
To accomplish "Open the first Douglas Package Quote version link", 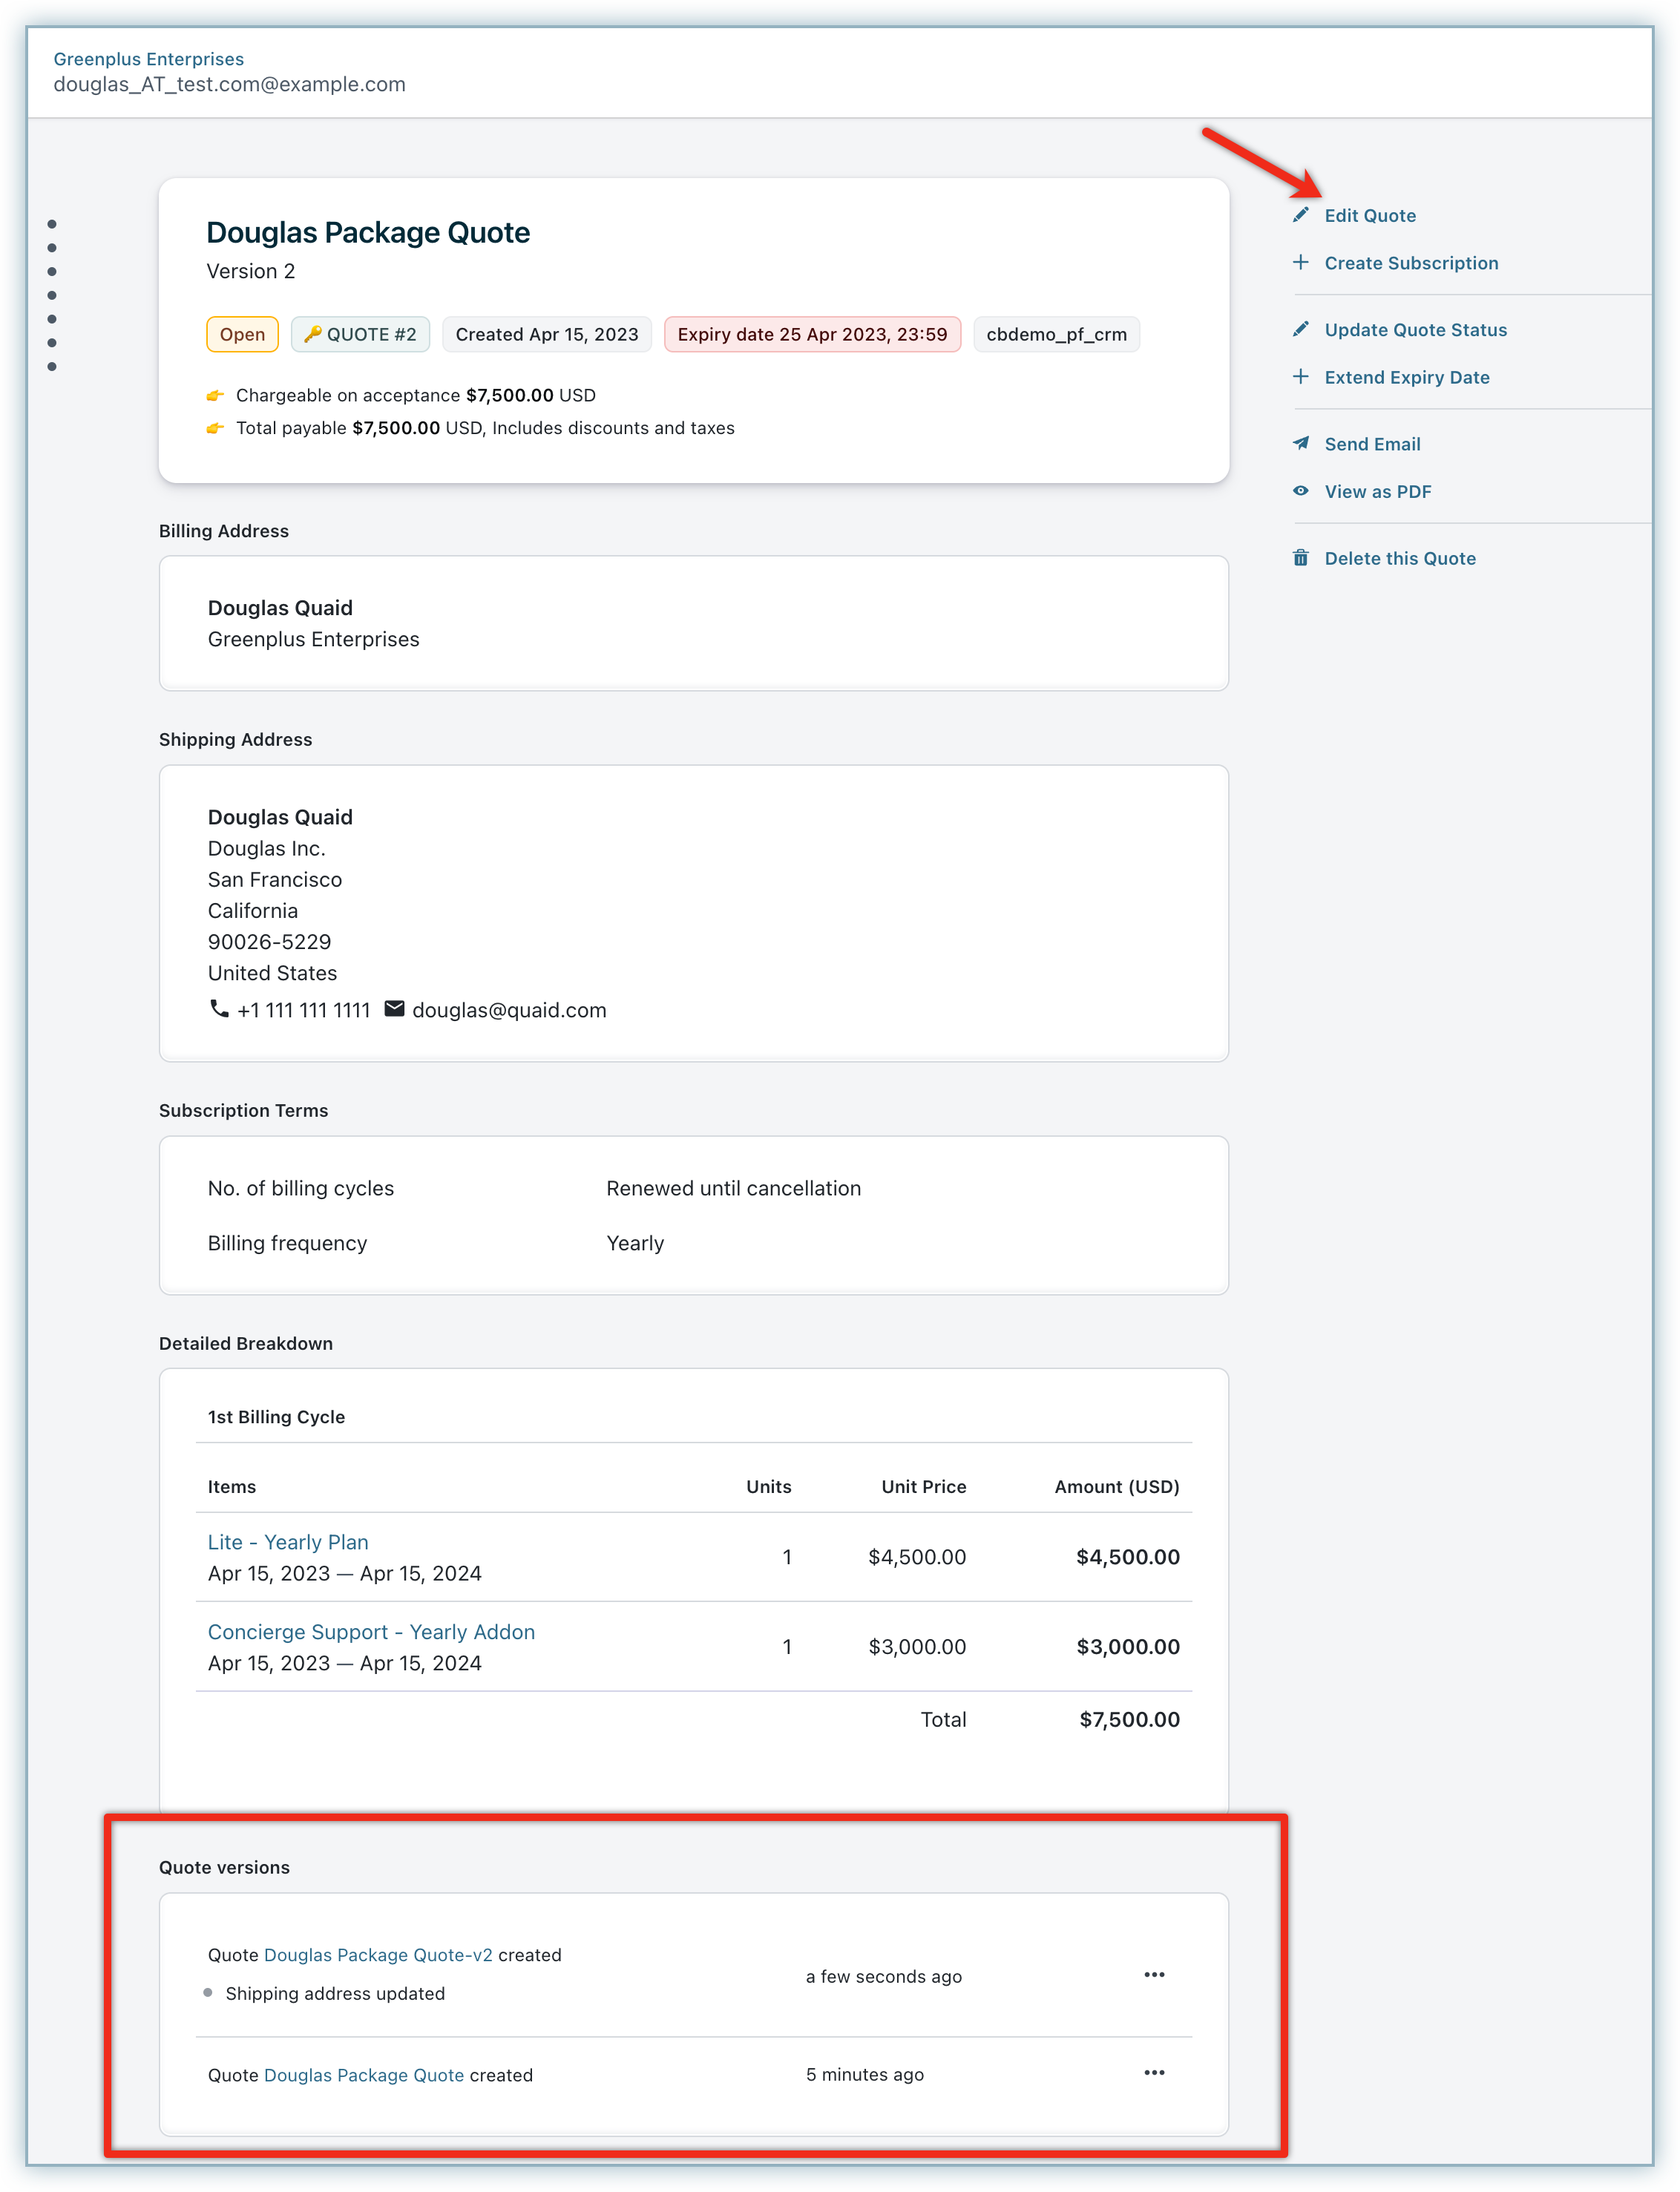I will 364,2075.
